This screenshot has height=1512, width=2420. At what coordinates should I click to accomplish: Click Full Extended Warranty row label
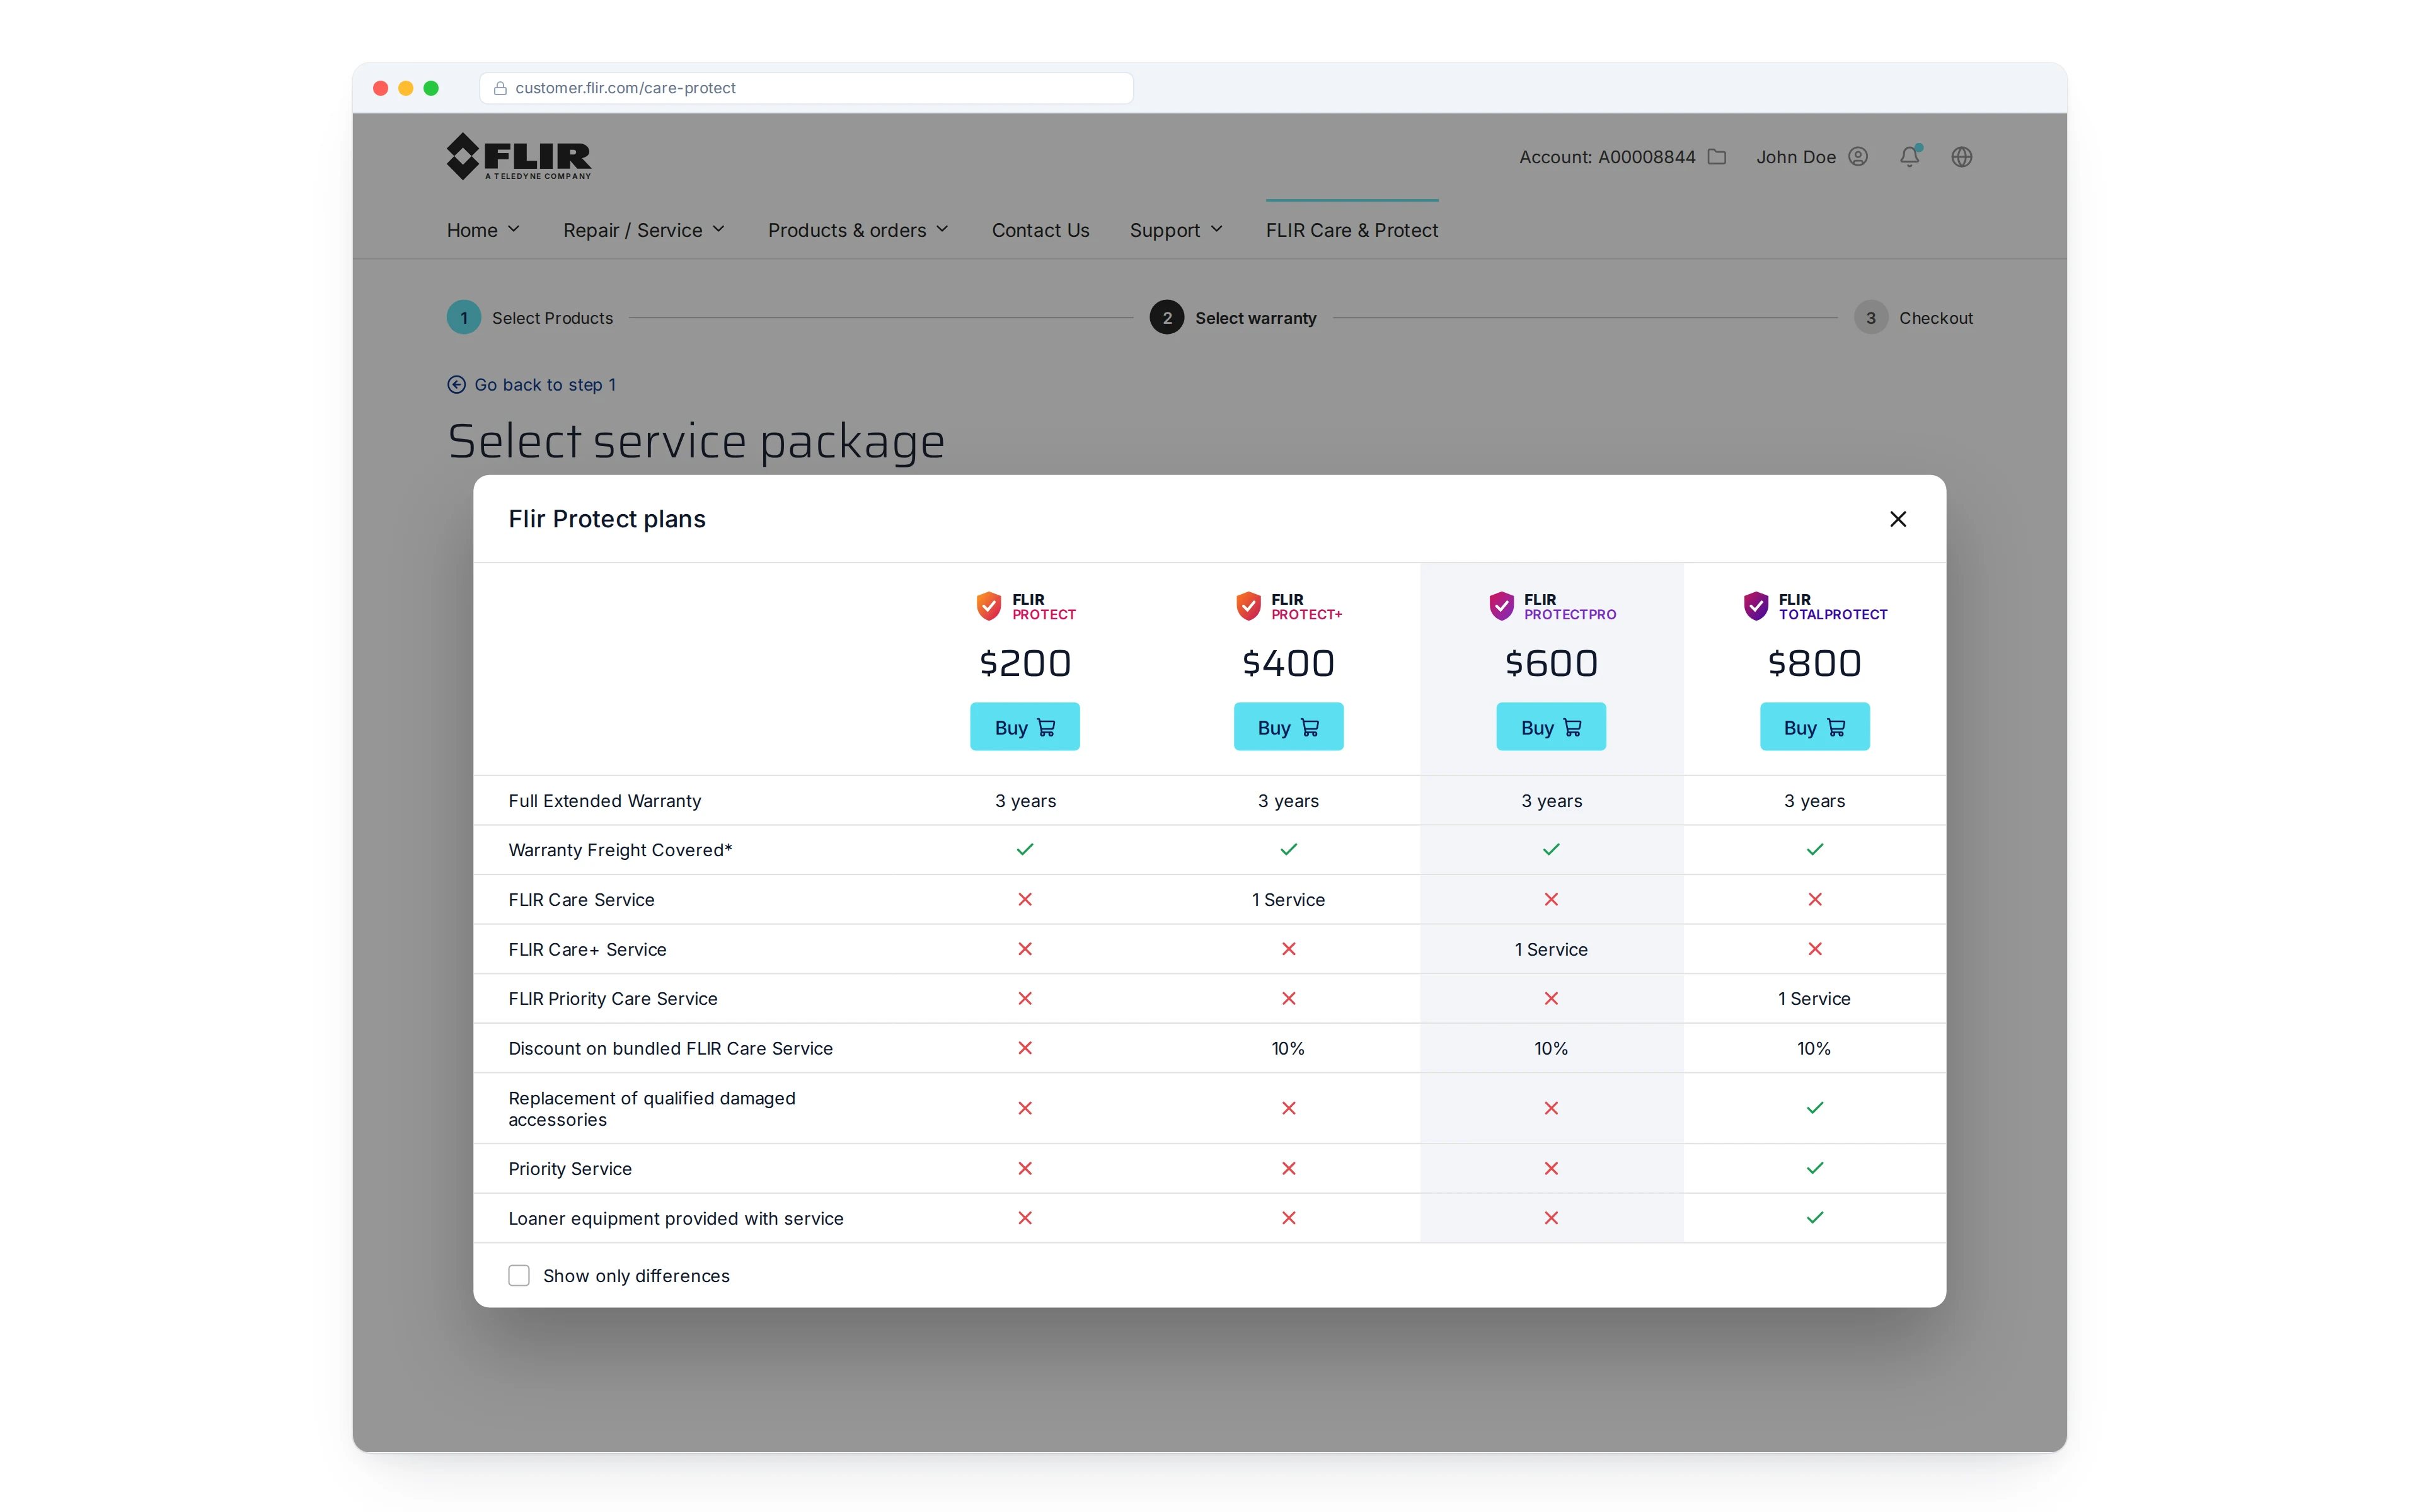tap(605, 801)
